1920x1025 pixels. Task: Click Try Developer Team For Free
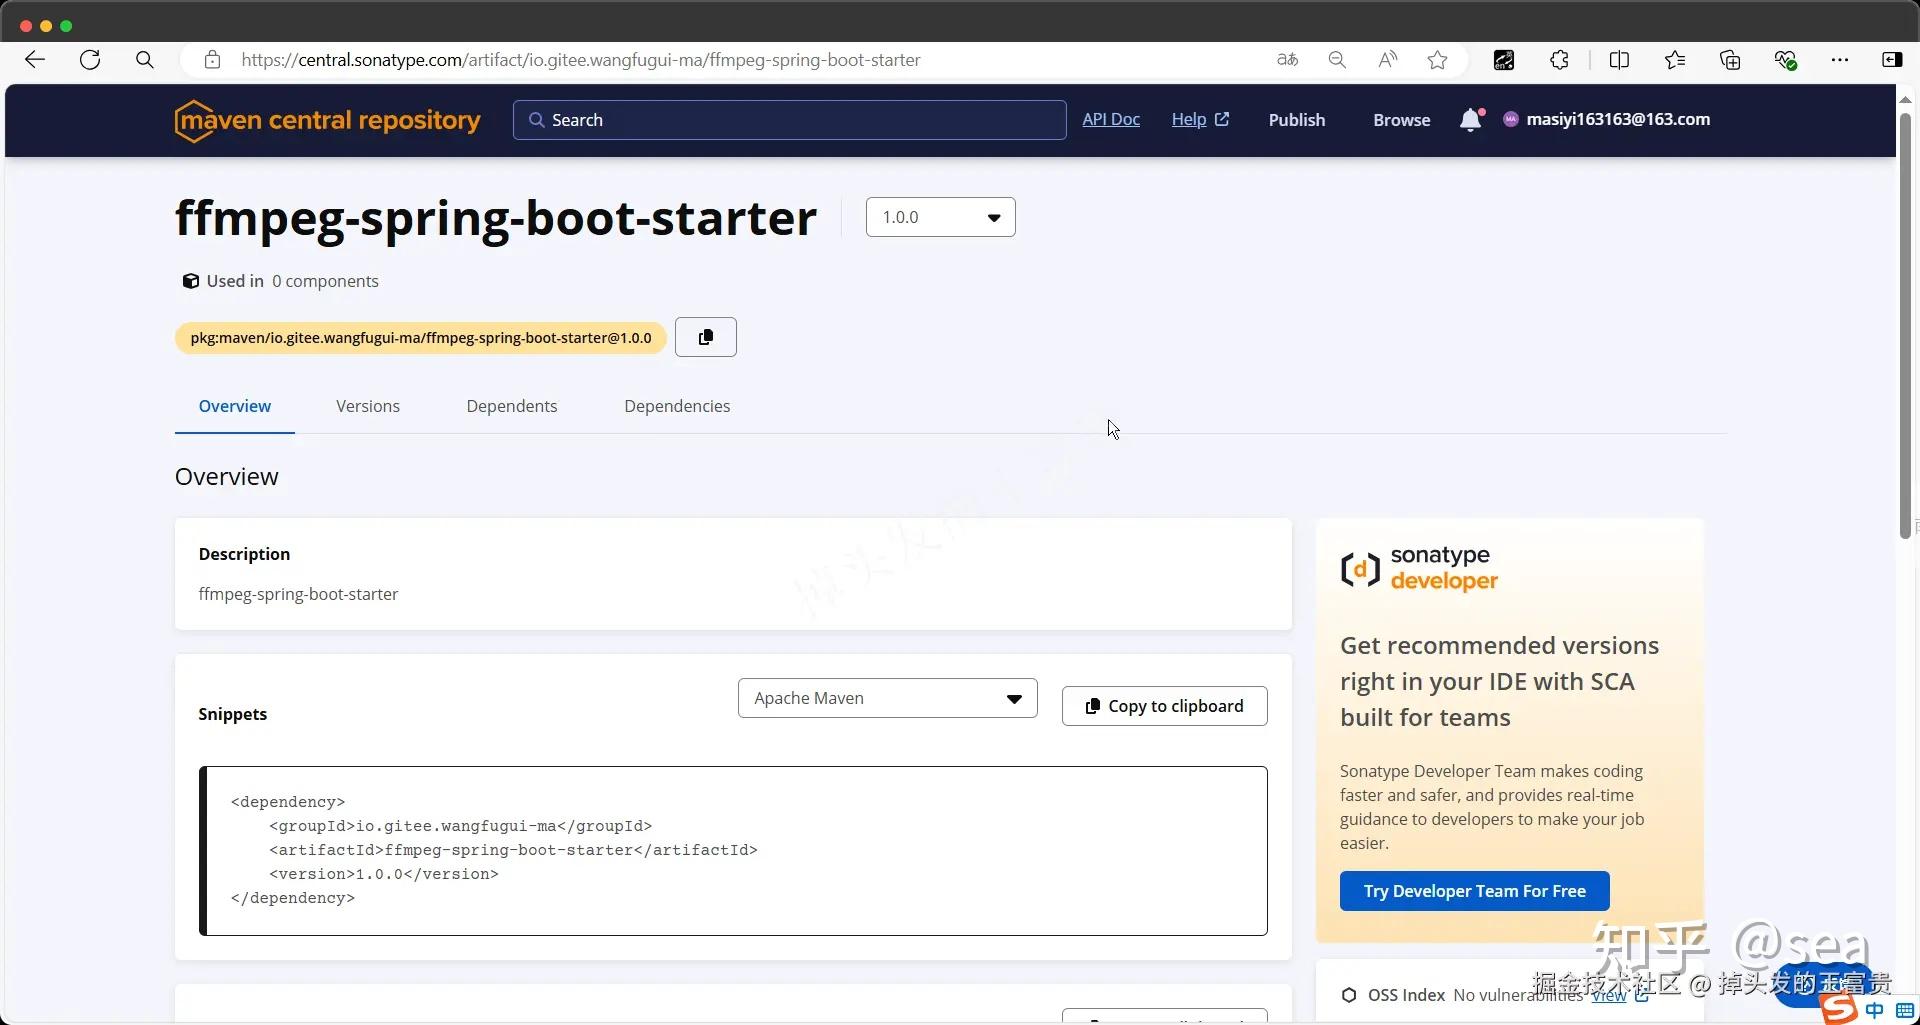[1474, 890]
